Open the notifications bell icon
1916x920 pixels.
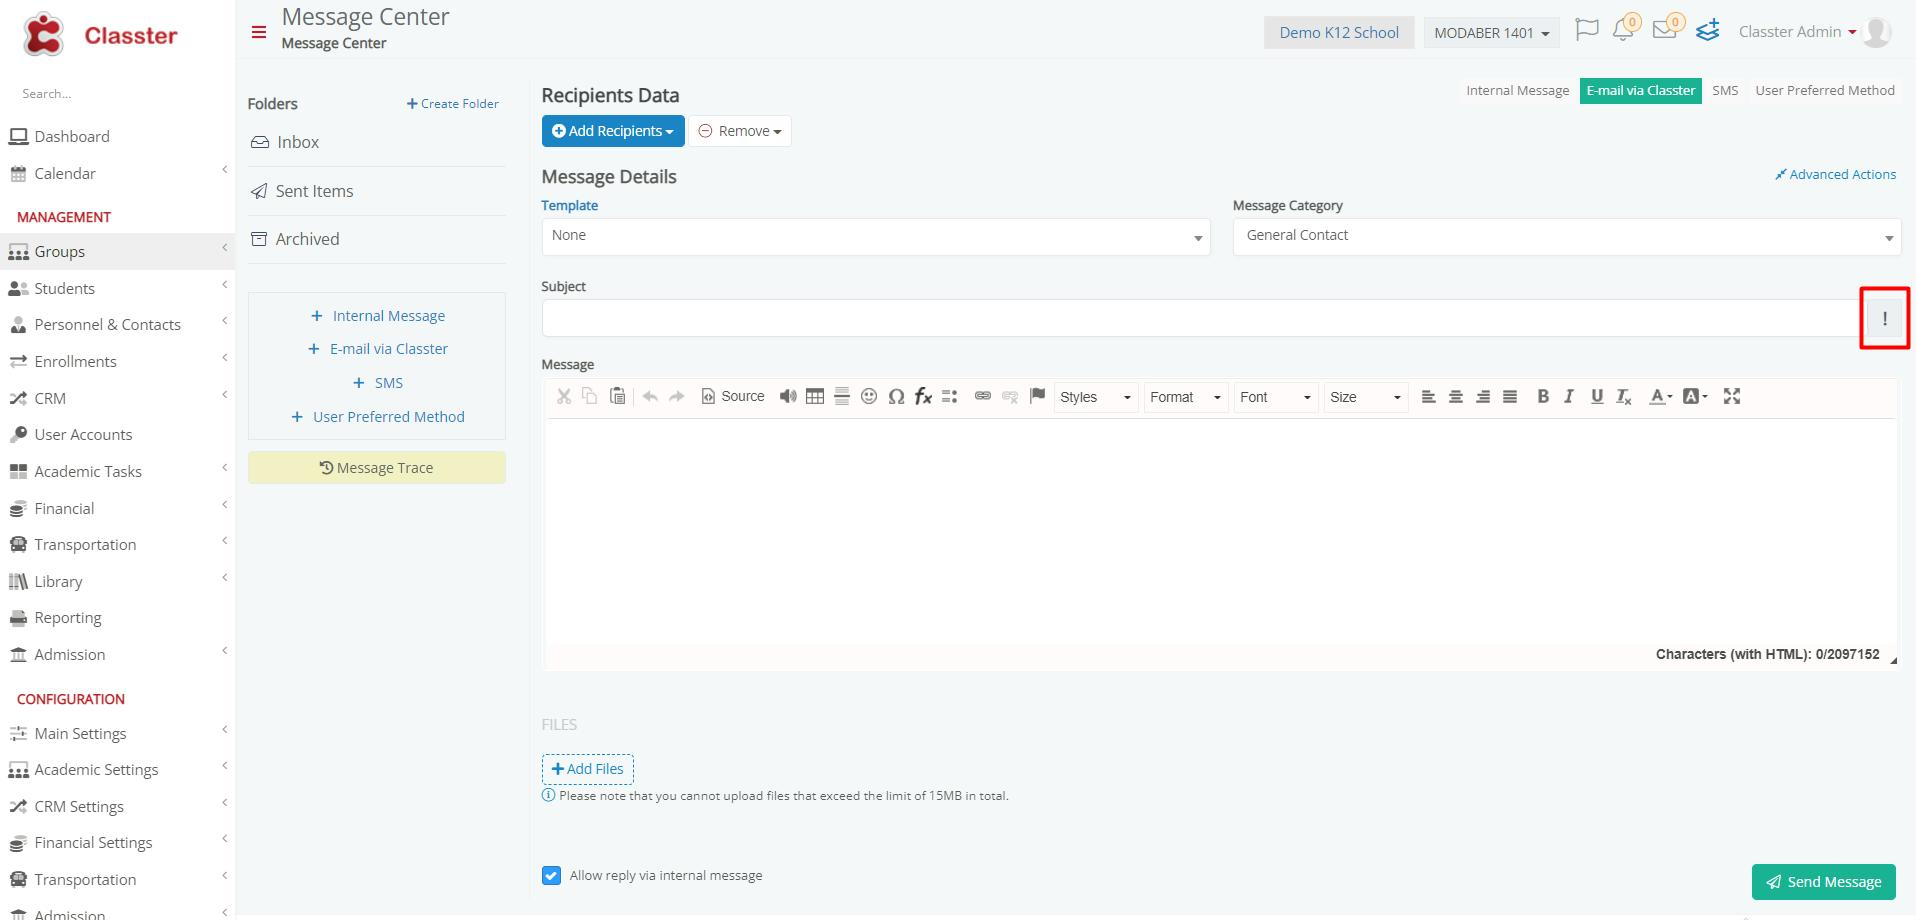(x=1623, y=30)
